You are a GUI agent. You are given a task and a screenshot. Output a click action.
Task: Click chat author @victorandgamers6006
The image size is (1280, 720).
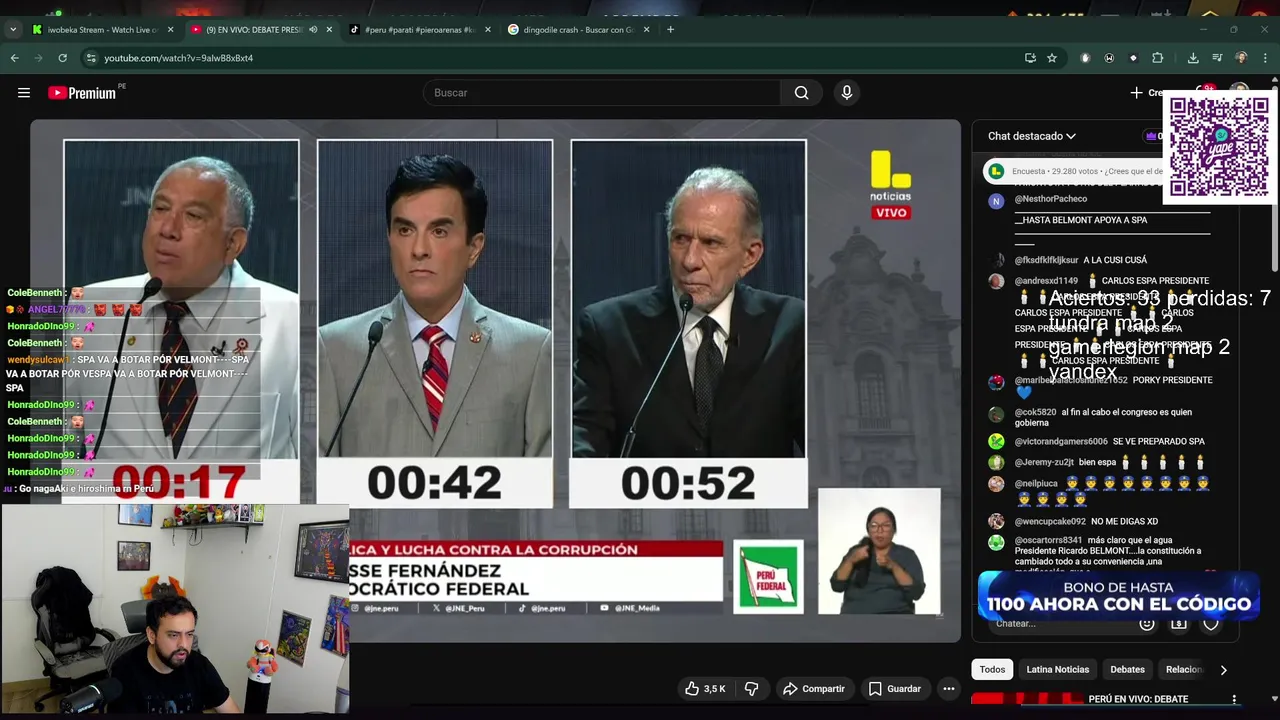(x=1061, y=441)
